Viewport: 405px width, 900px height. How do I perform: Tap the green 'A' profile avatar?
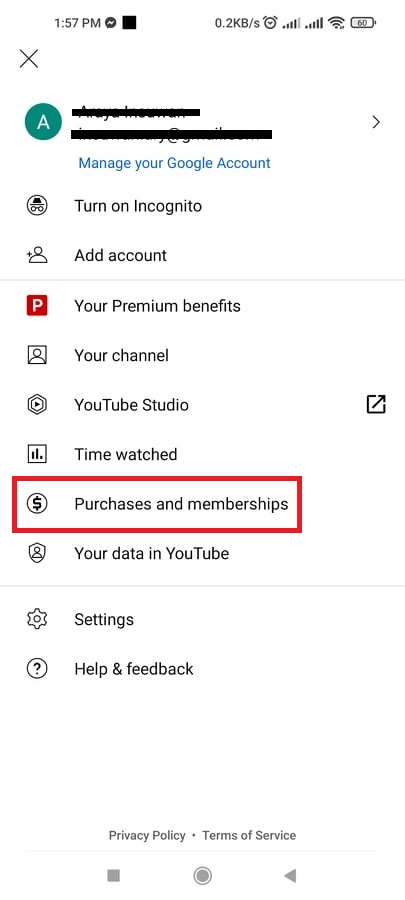(x=43, y=122)
